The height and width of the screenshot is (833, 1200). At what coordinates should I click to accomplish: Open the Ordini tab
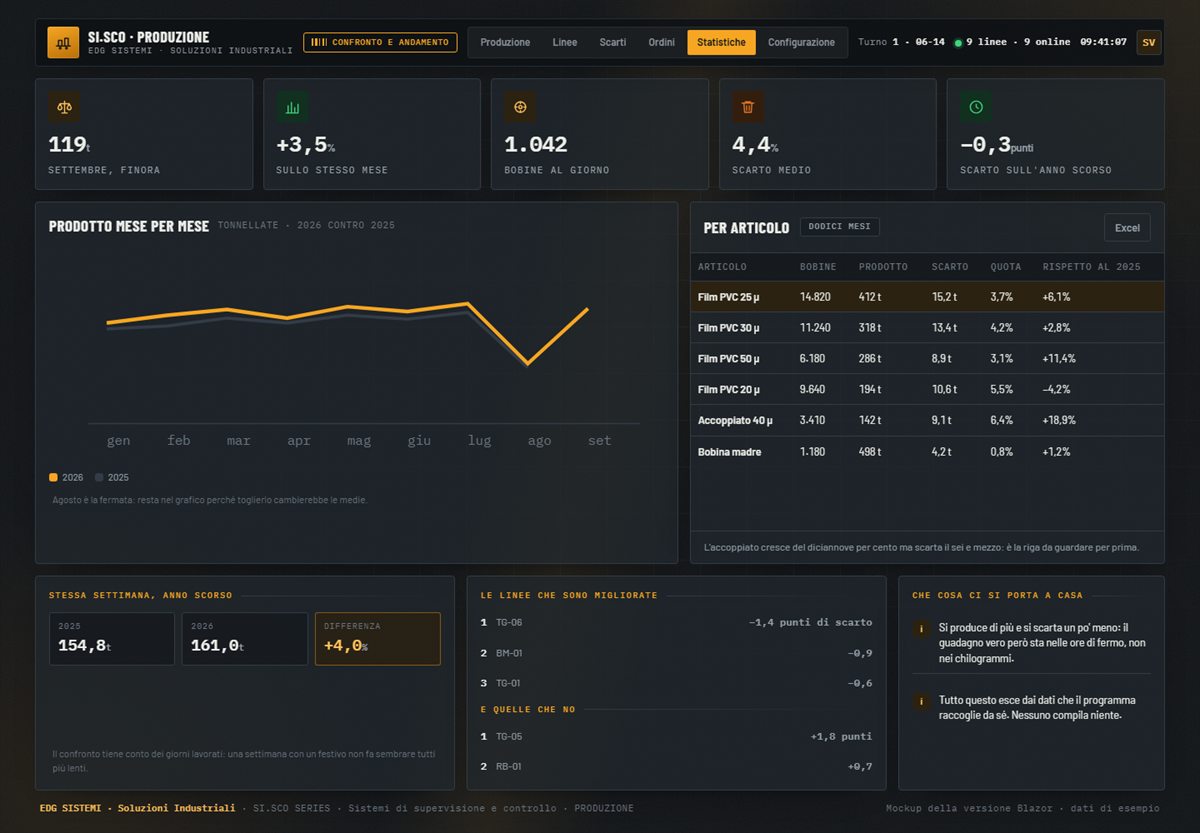661,43
